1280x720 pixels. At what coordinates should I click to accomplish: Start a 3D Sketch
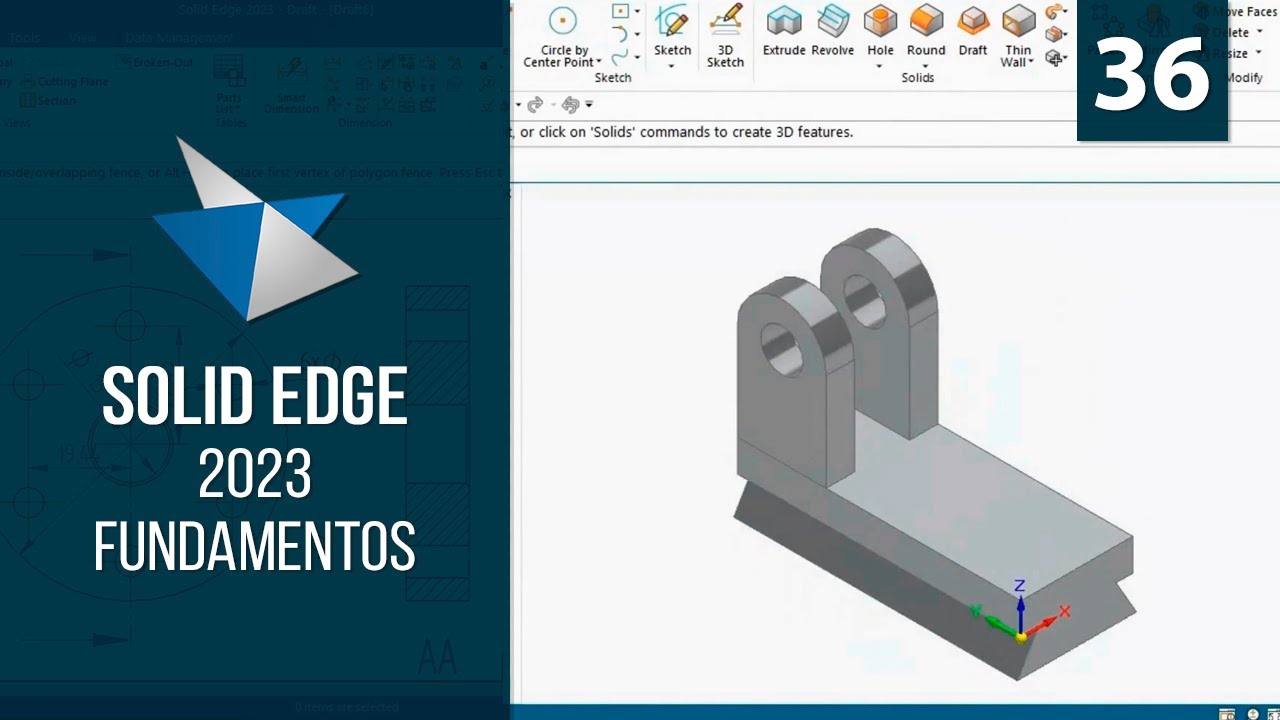click(725, 36)
